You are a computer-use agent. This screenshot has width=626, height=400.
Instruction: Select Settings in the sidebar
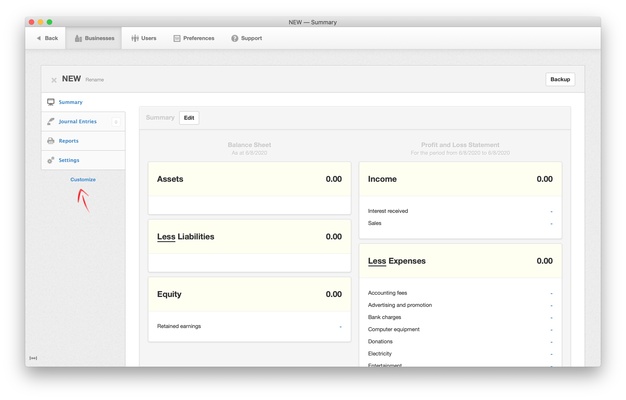tap(83, 160)
